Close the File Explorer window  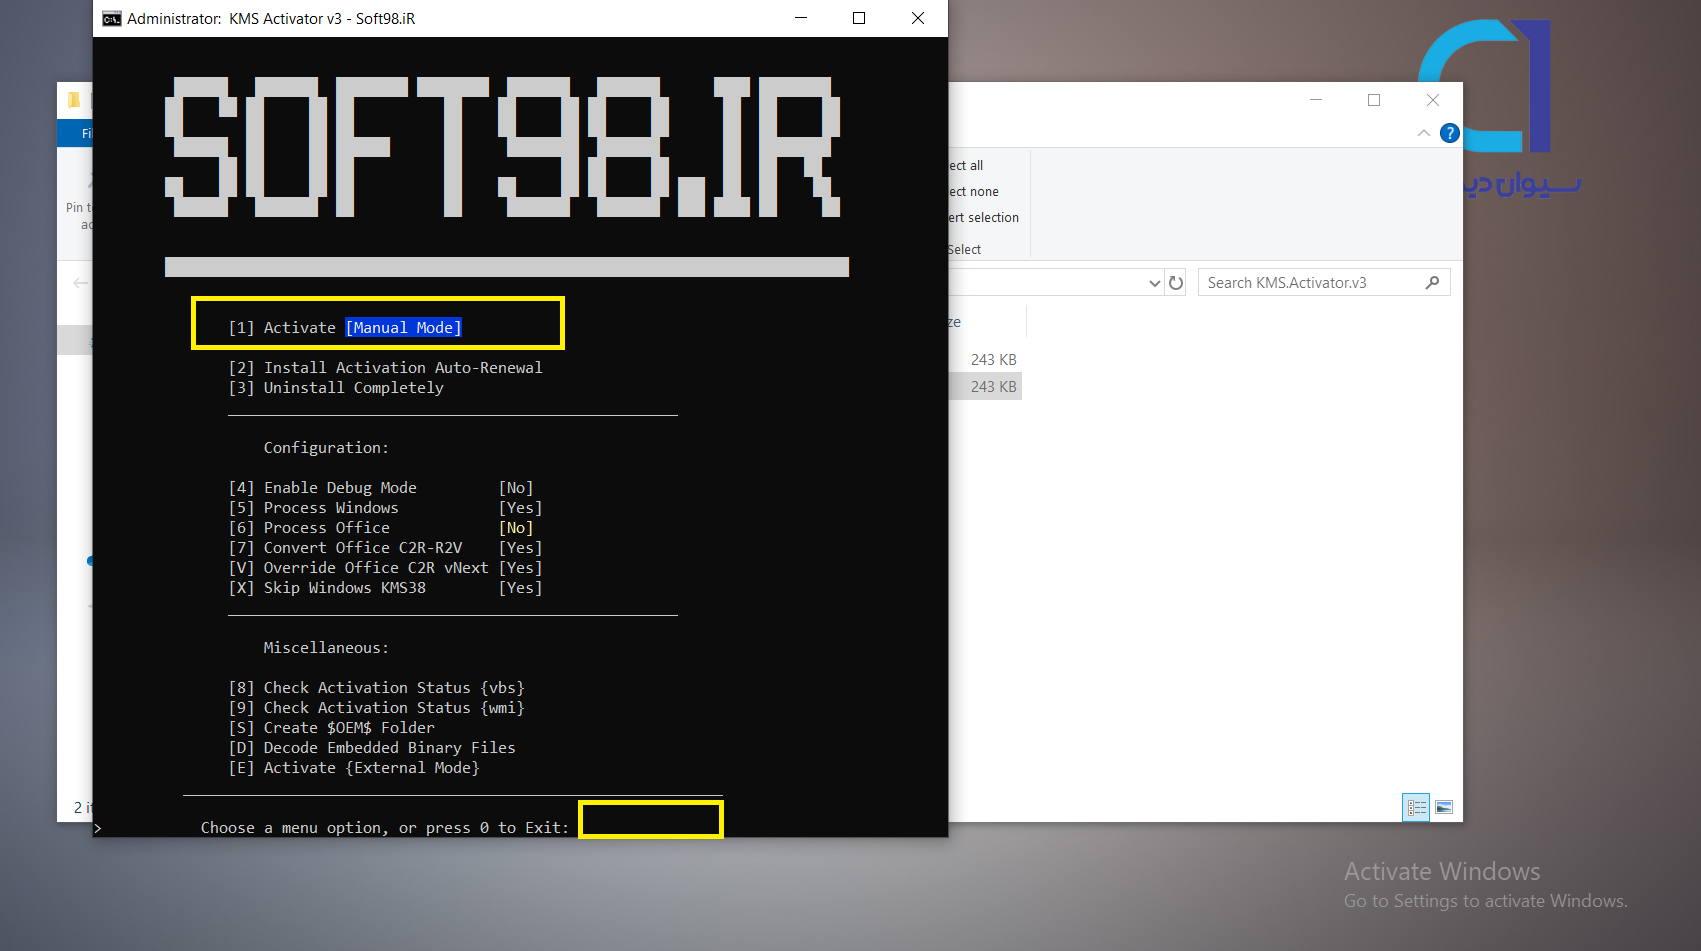(1433, 100)
